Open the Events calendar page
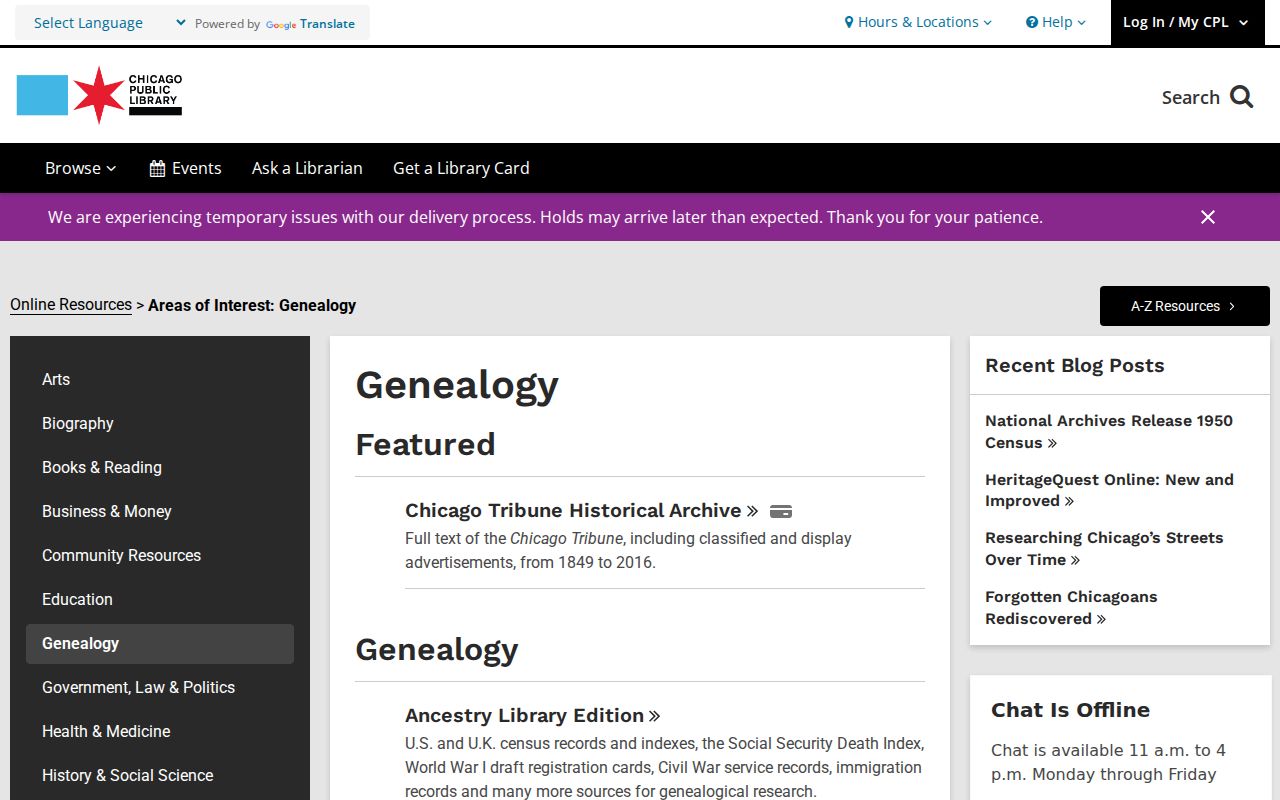1280x800 pixels. pos(185,168)
